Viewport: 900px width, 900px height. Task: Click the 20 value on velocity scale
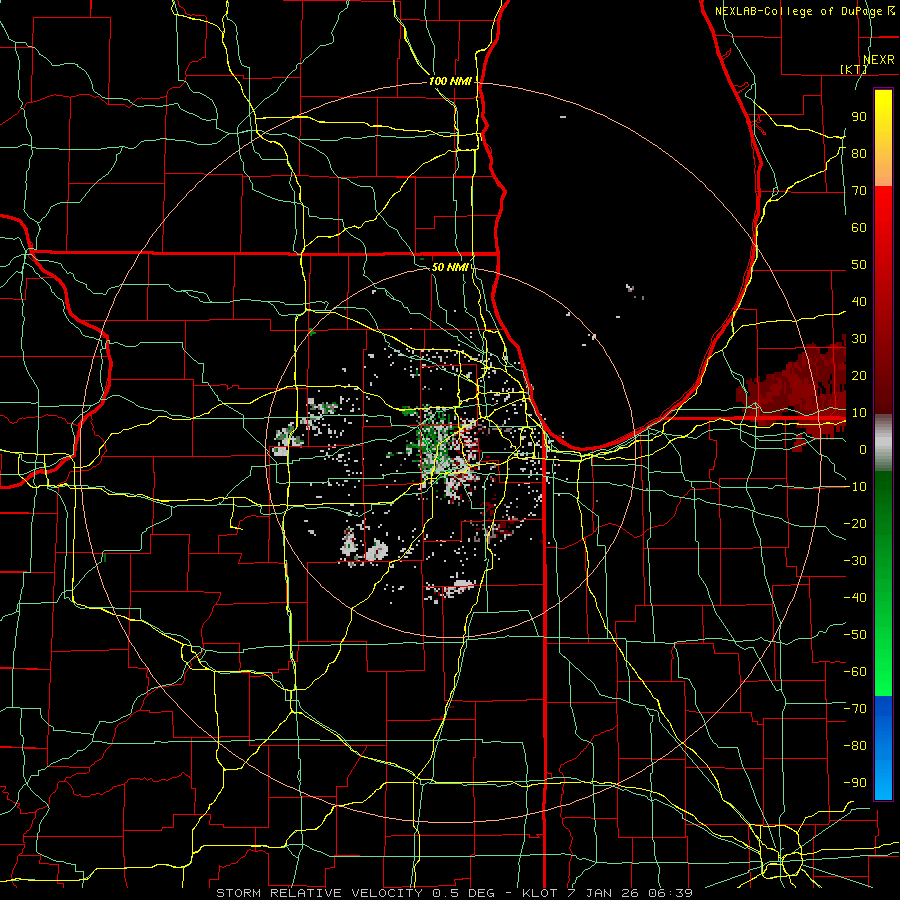click(x=859, y=376)
